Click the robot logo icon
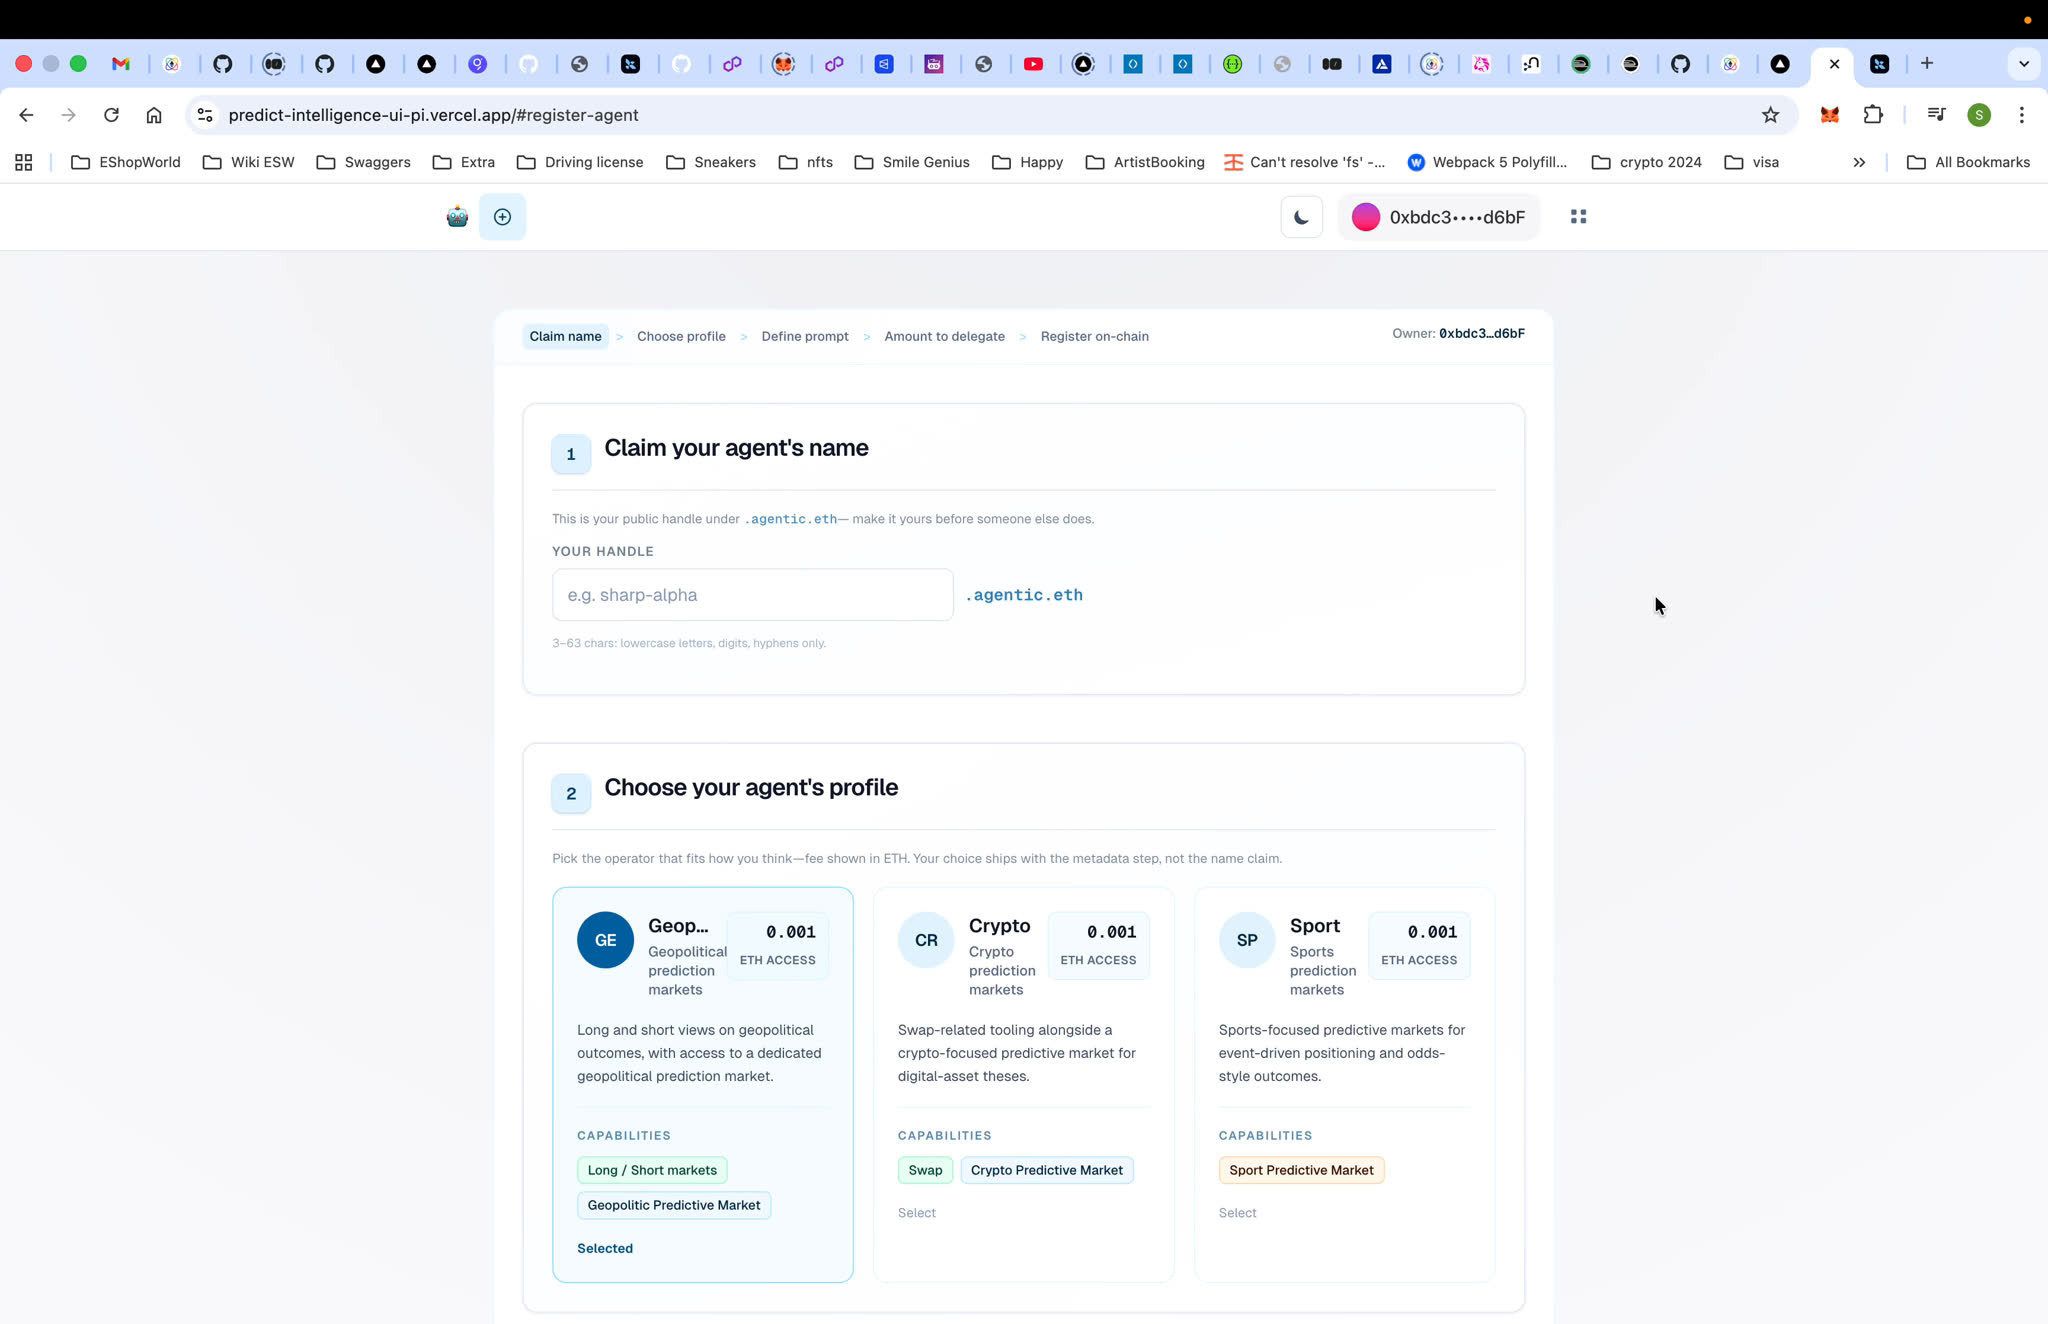This screenshot has width=2048, height=1324. 457,217
